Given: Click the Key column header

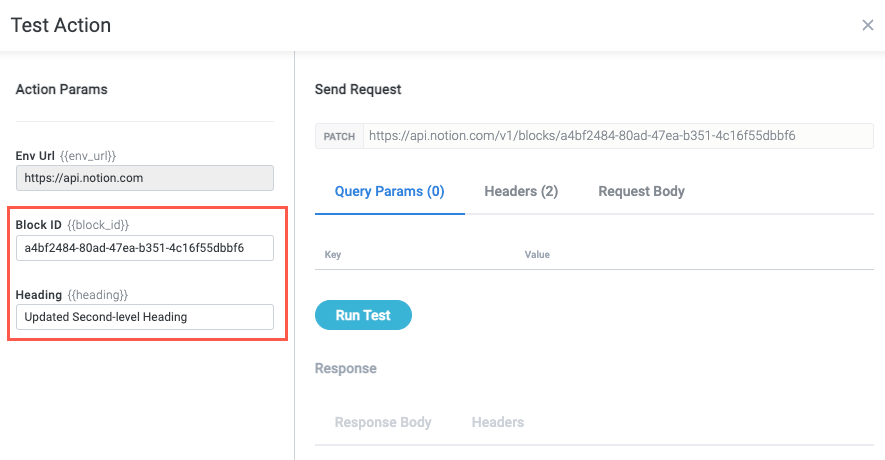Looking at the screenshot, I should 333,255.
